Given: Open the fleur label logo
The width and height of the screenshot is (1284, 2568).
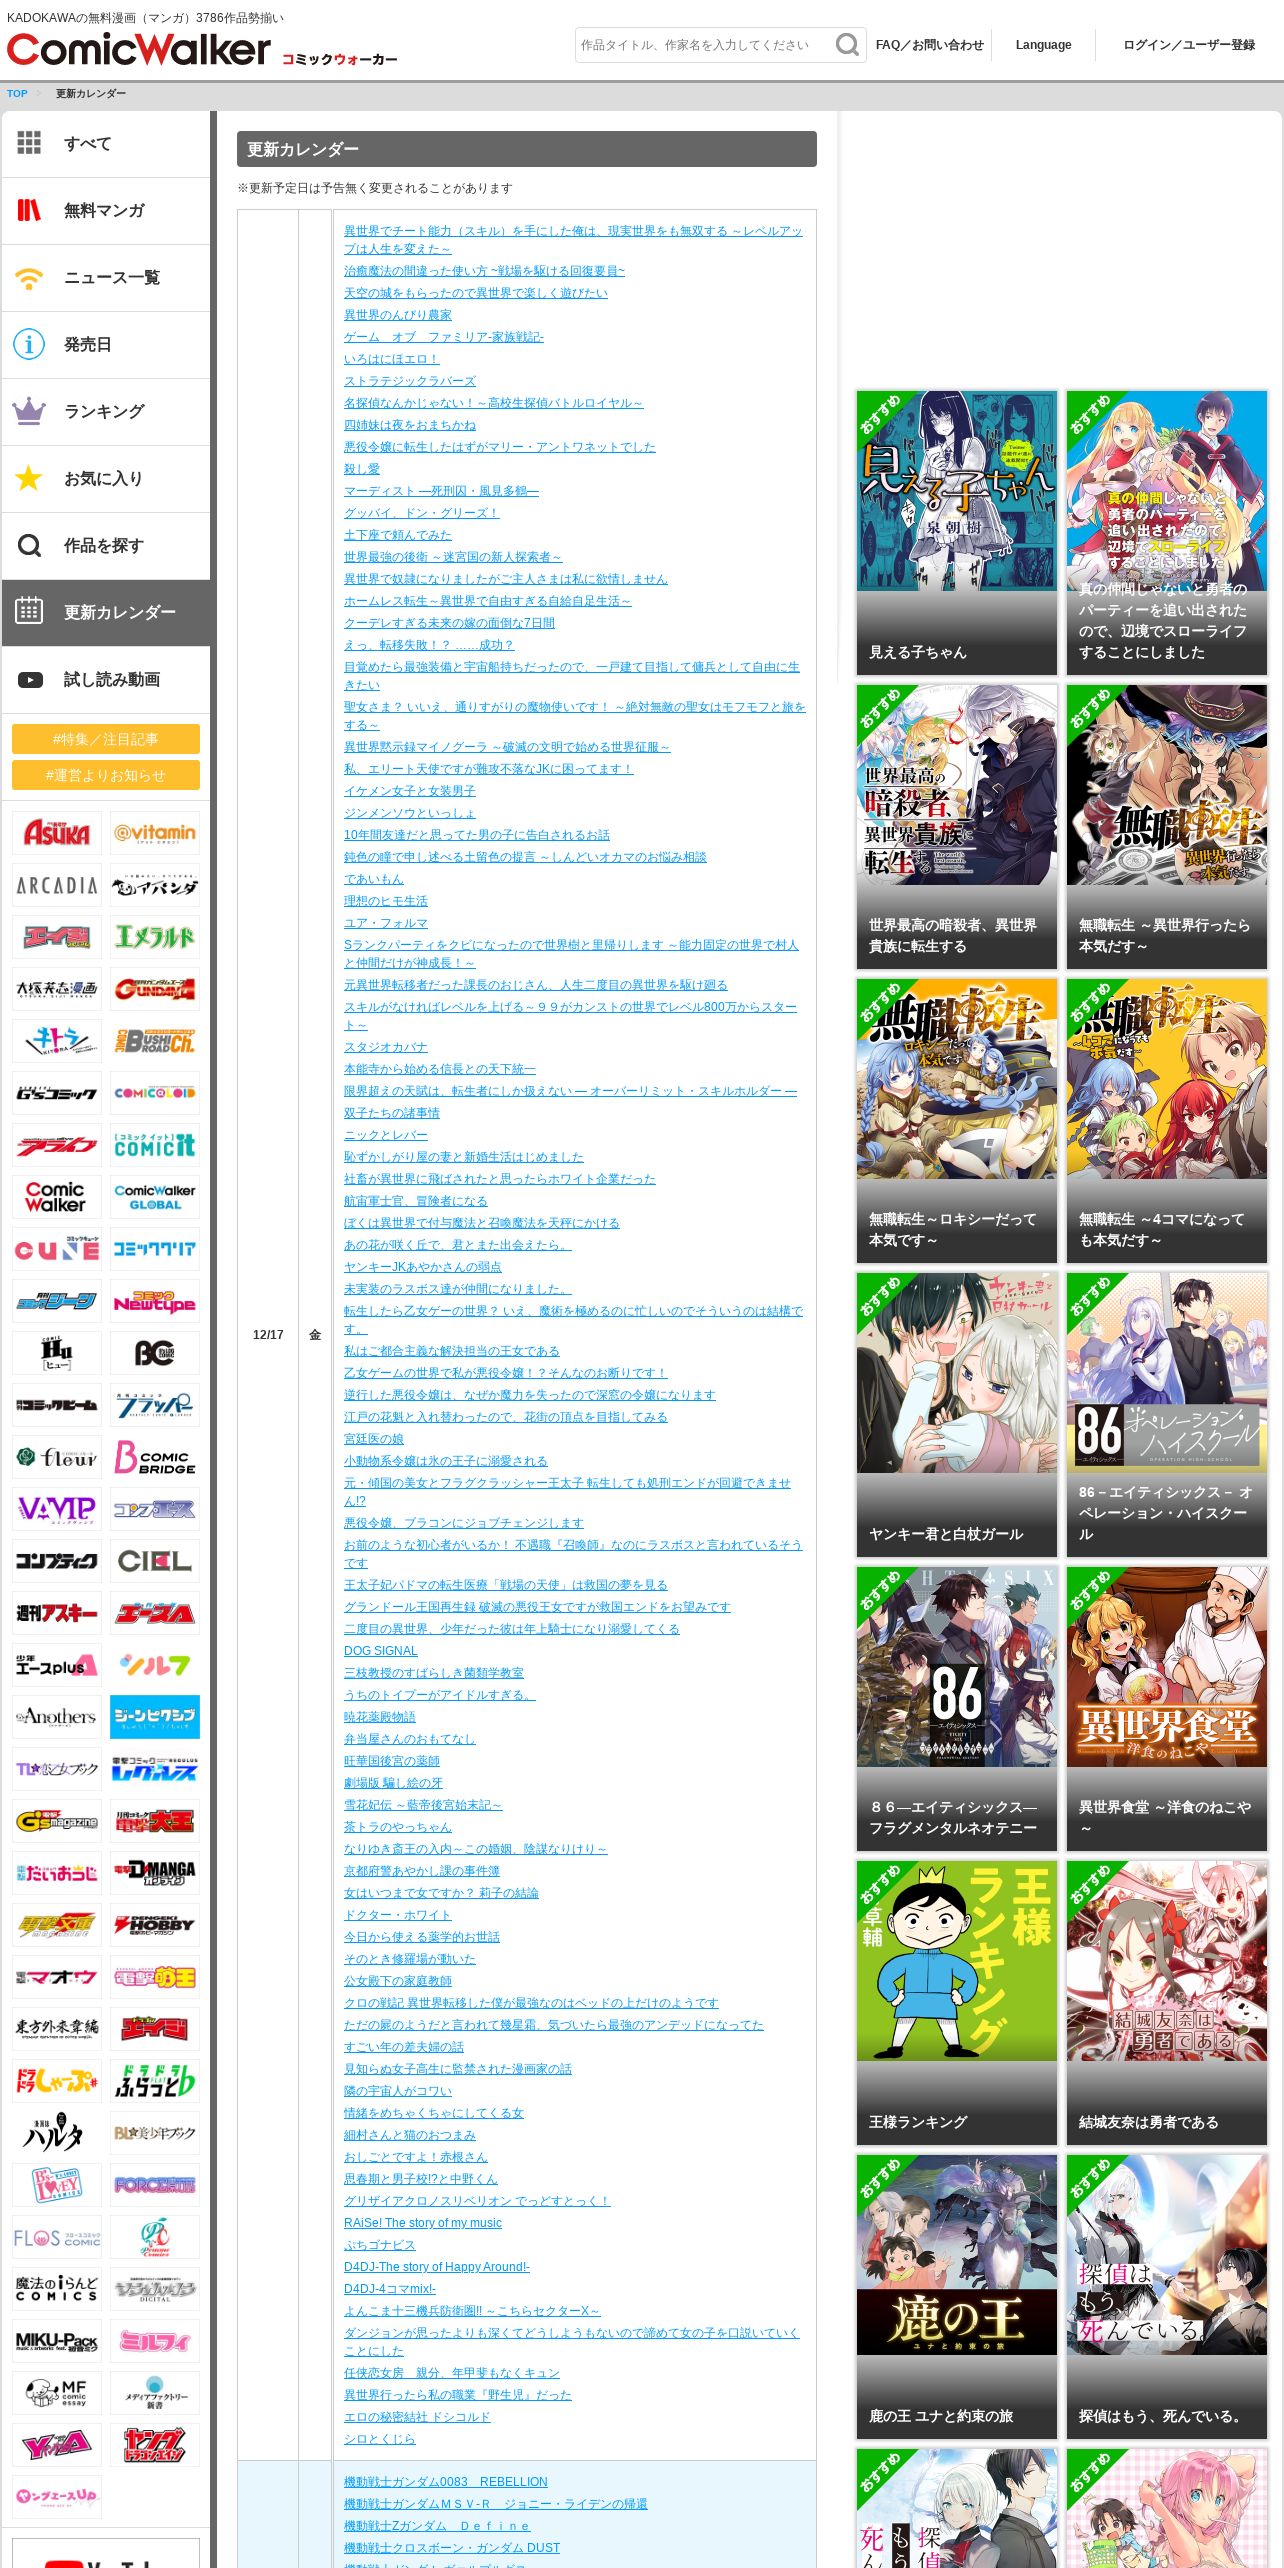Looking at the screenshot, I should point(57,1457).
